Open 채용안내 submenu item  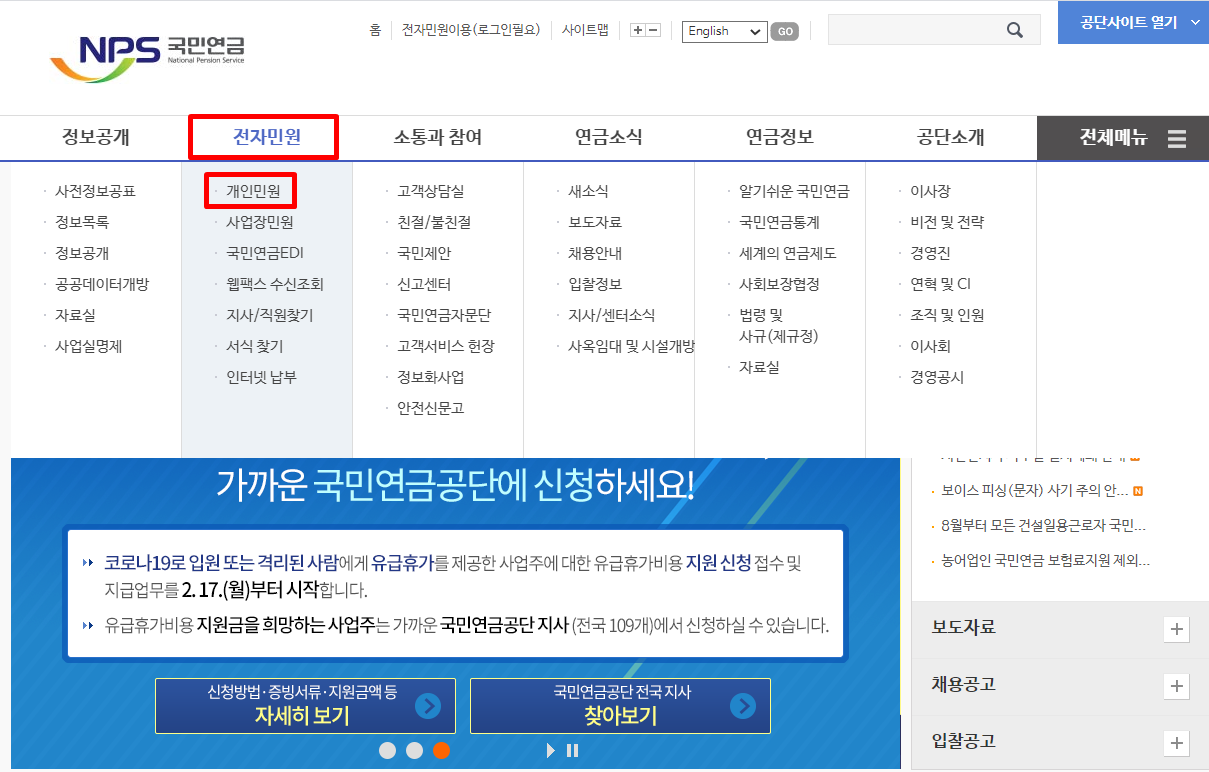coord(595,253)
